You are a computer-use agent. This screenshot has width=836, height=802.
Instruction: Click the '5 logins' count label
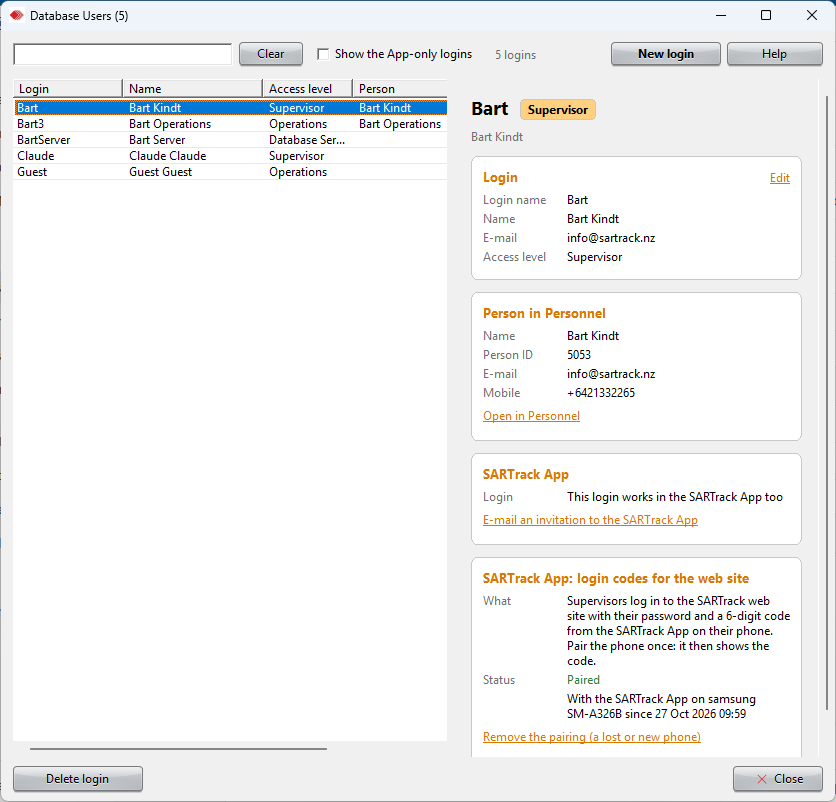pyautogui.click(x=515, y=55)
